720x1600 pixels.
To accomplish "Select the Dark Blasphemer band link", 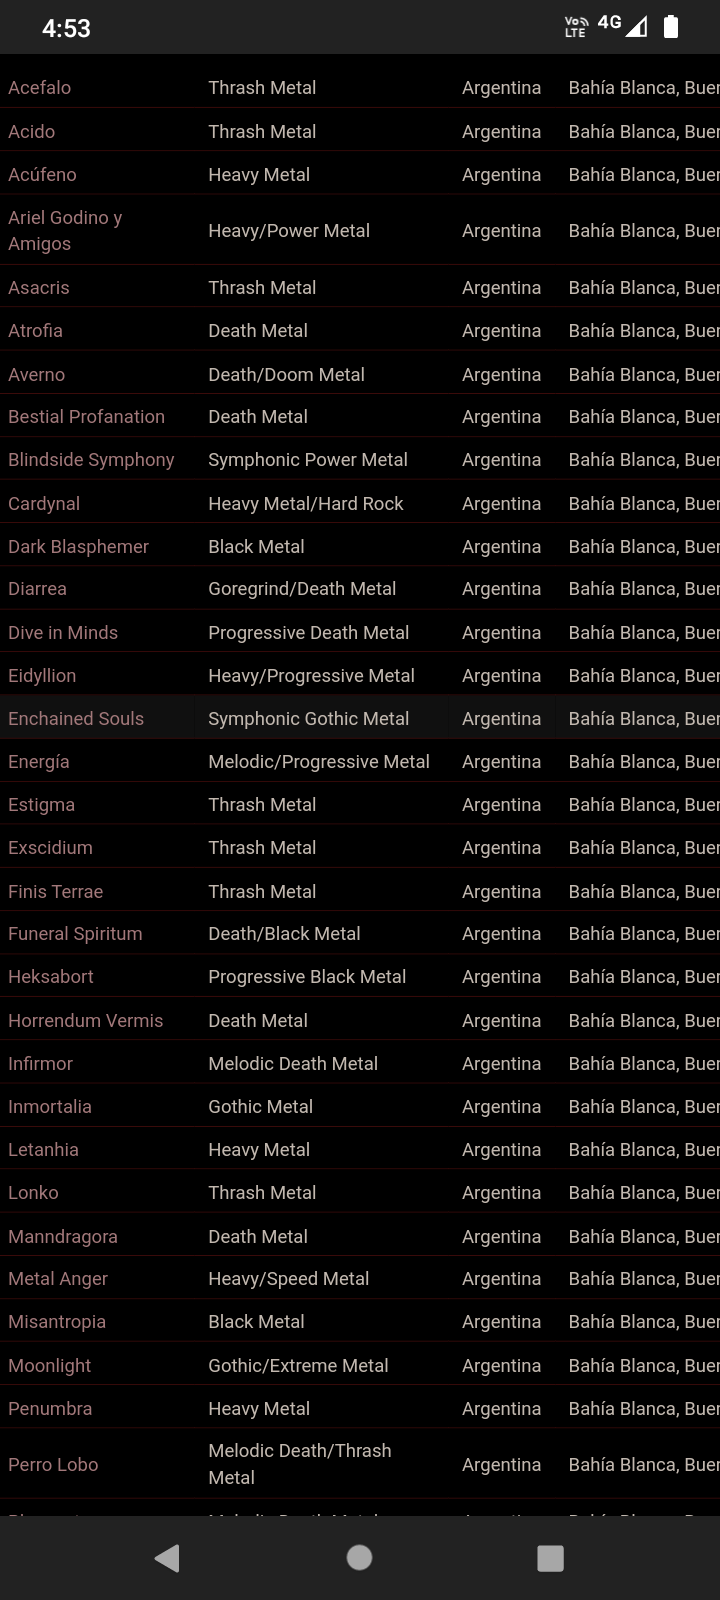I will coord(78,547).
